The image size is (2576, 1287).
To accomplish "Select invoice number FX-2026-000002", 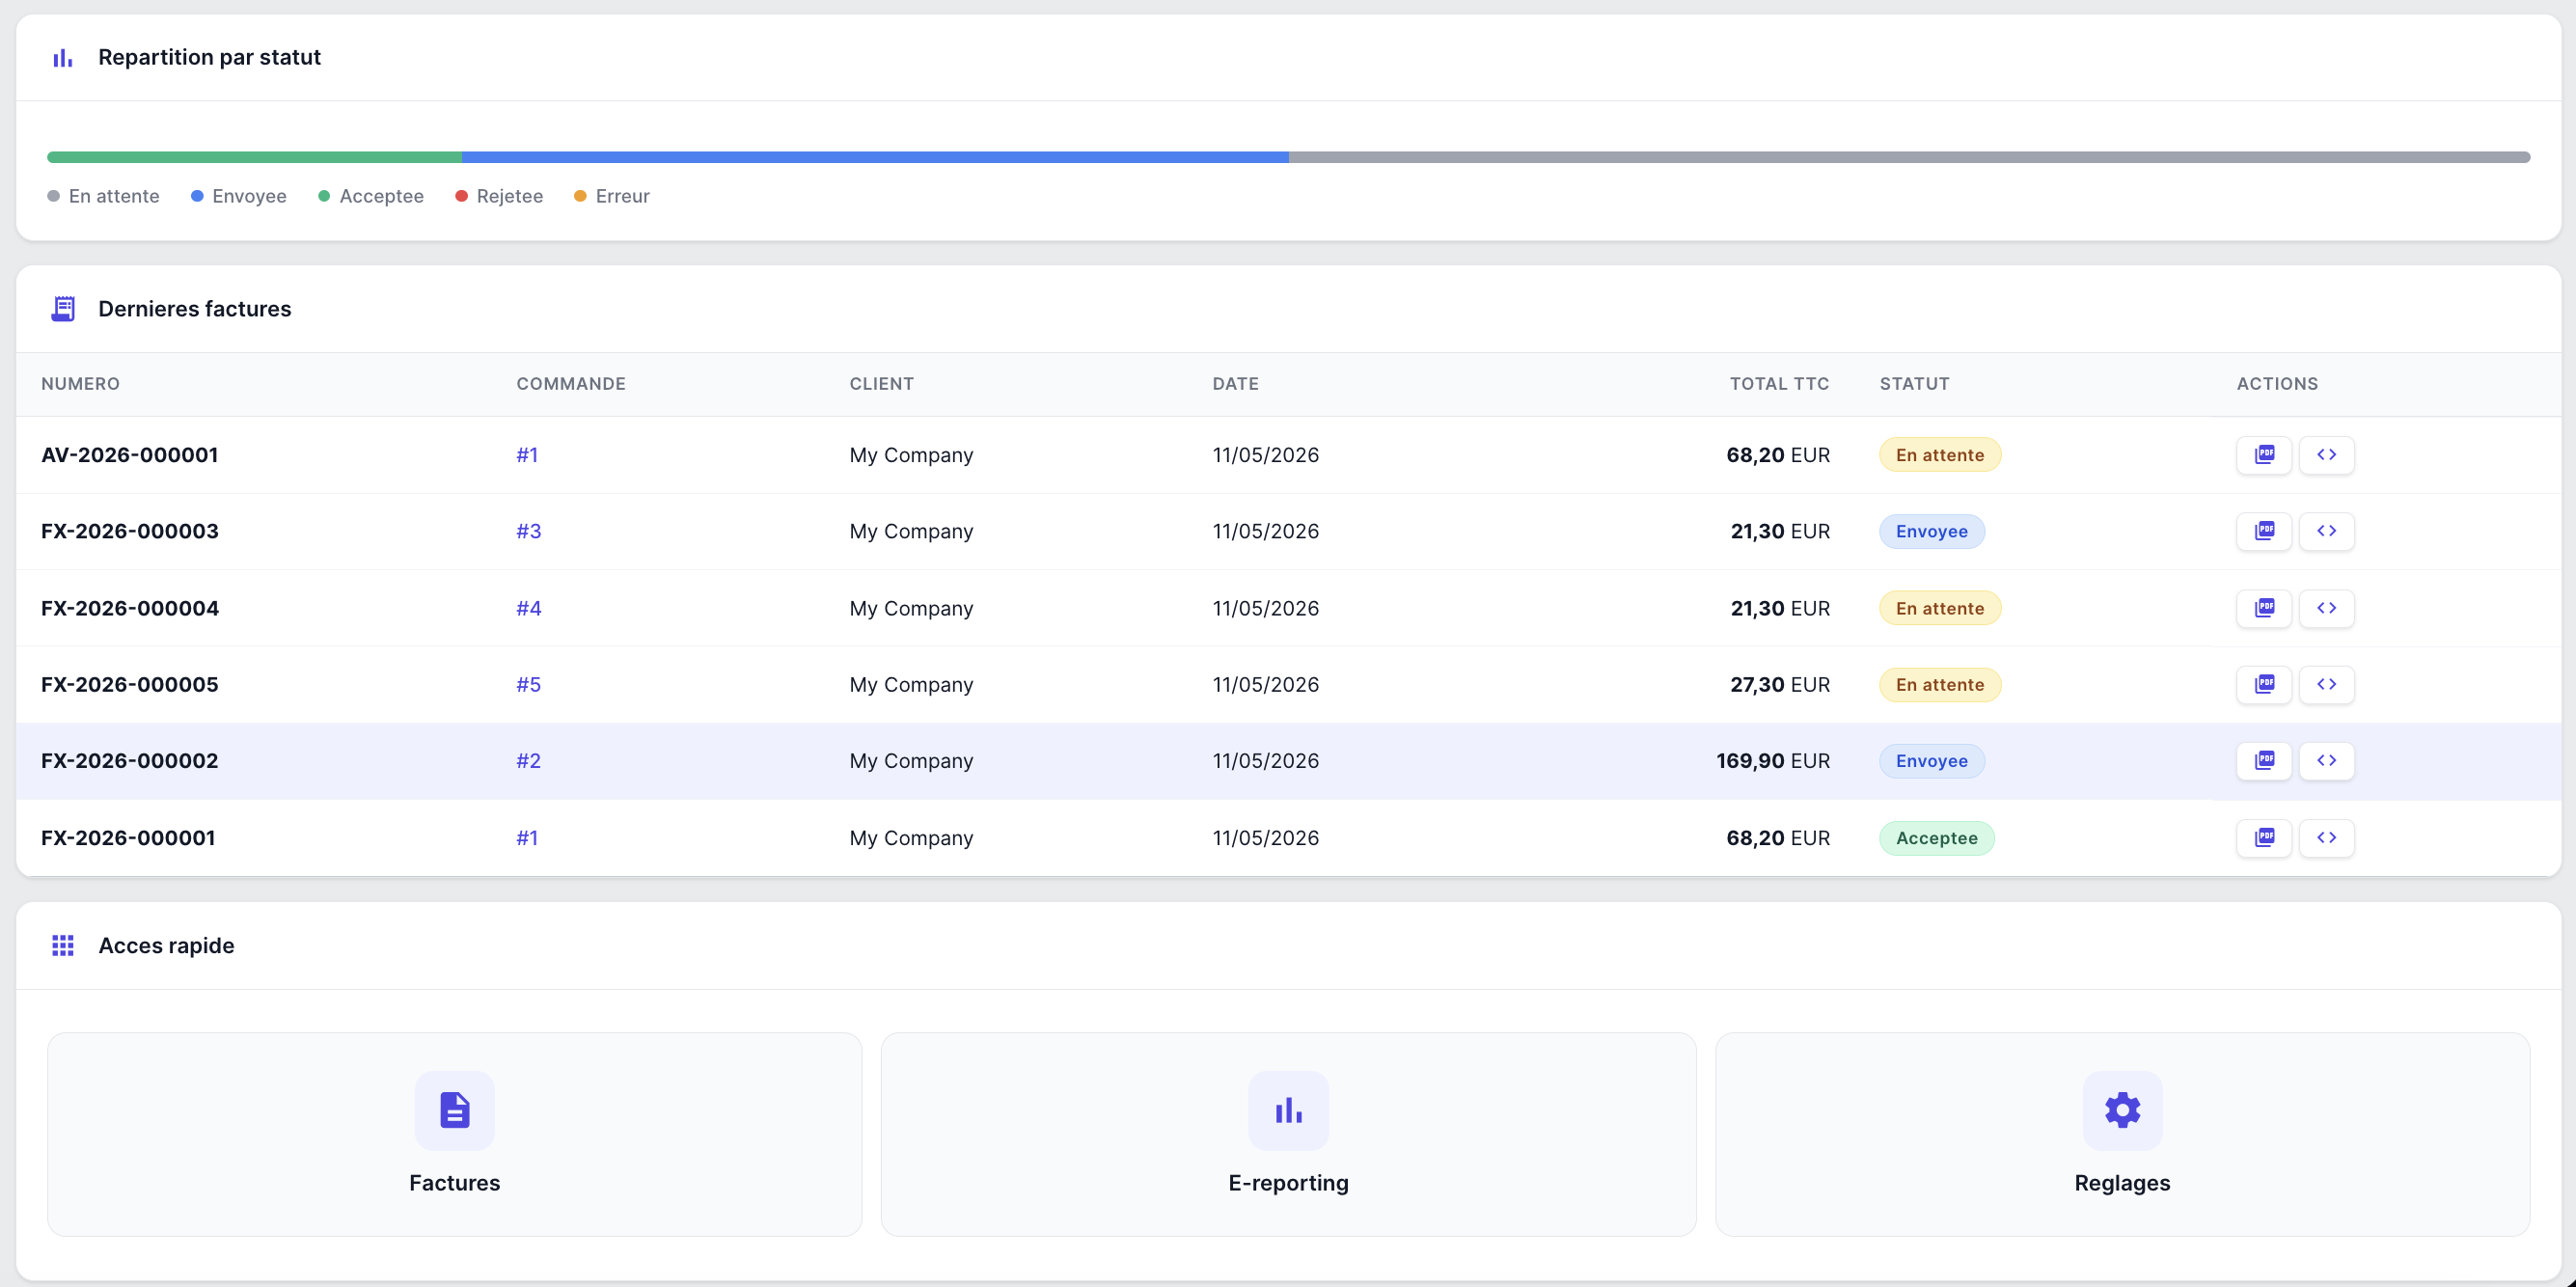I will pos(129,761).
